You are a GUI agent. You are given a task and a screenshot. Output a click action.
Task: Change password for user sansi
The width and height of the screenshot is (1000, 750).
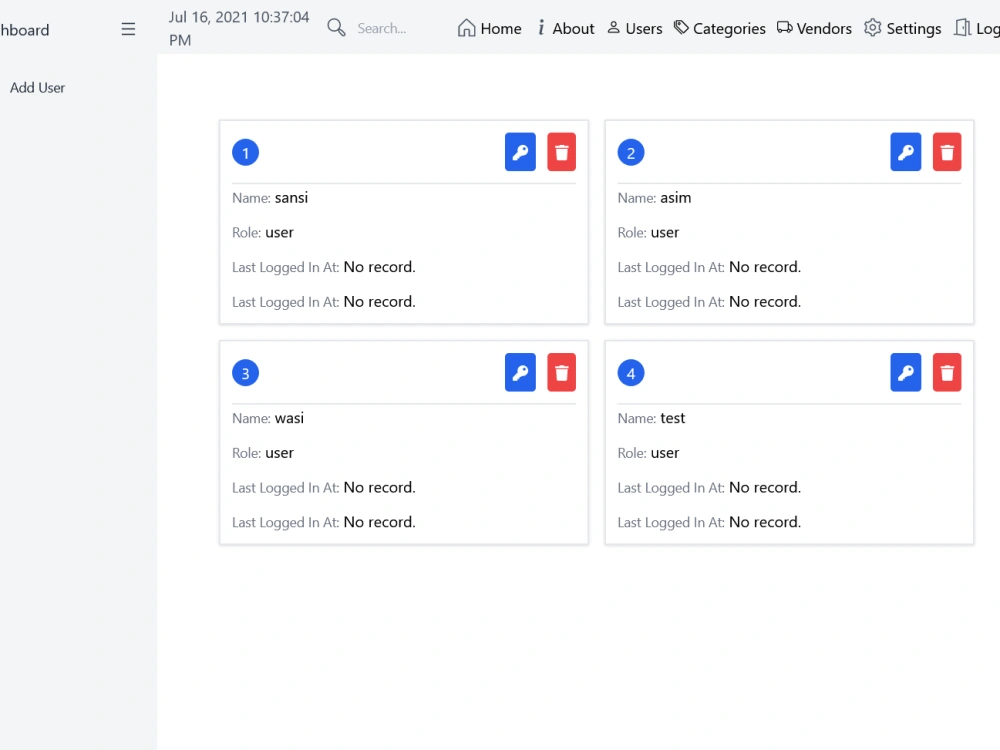coord(520,152)
